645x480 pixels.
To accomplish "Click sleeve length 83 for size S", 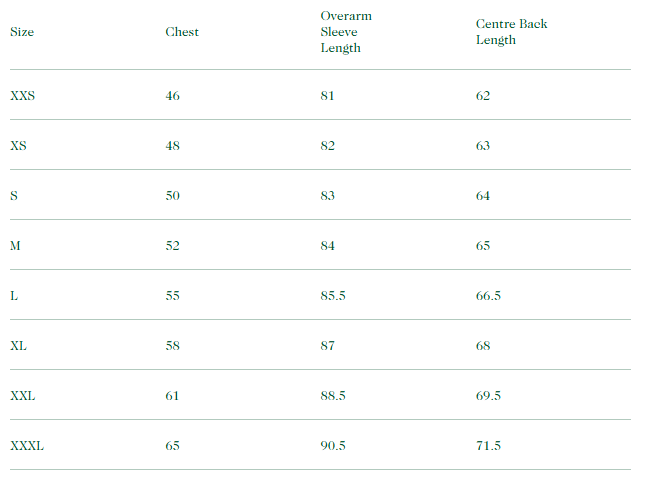I will (328, 196).
